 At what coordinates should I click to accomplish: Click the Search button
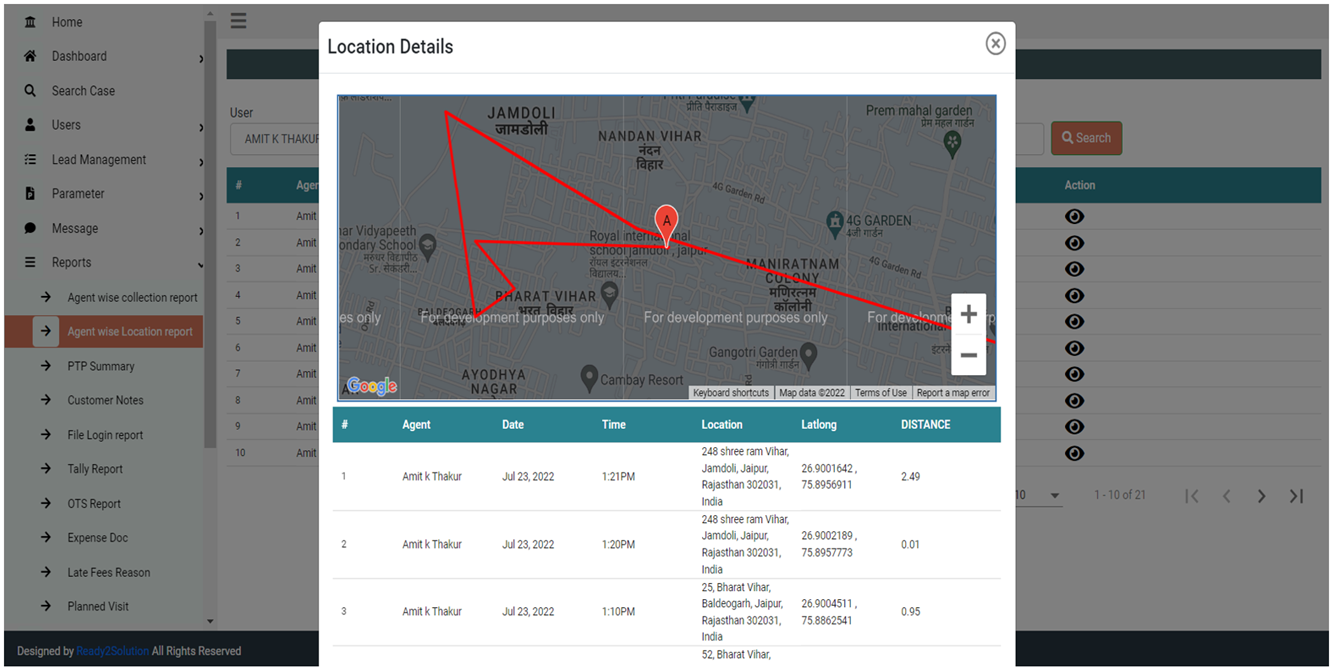[x=1086, y=138]
